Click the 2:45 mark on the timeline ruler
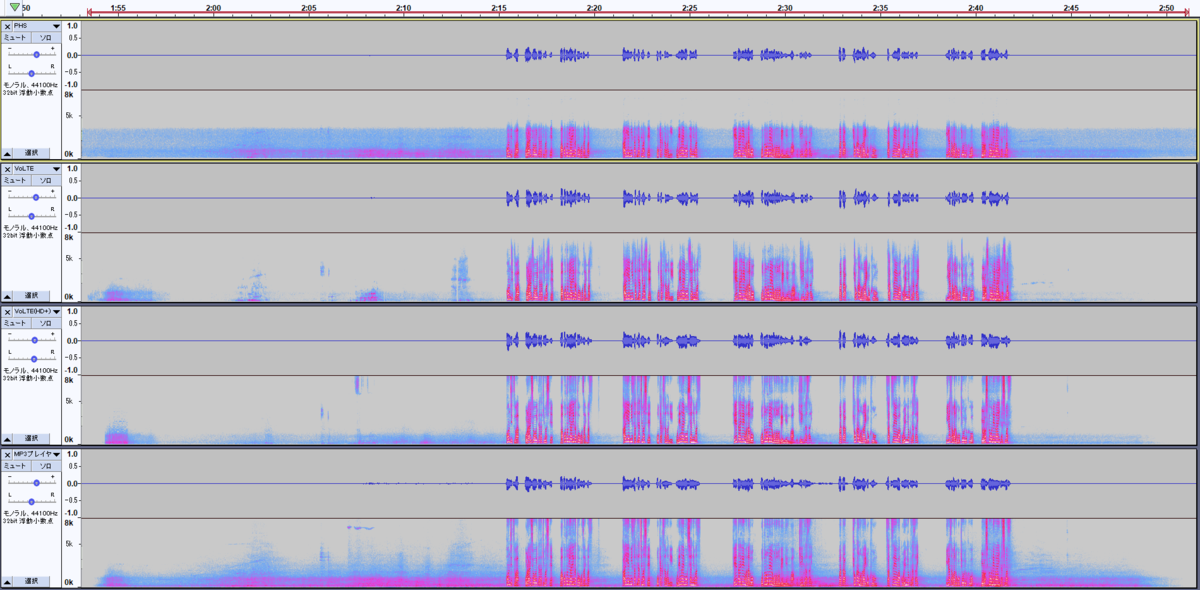 pyautogui.click(x=1071, y=8)
